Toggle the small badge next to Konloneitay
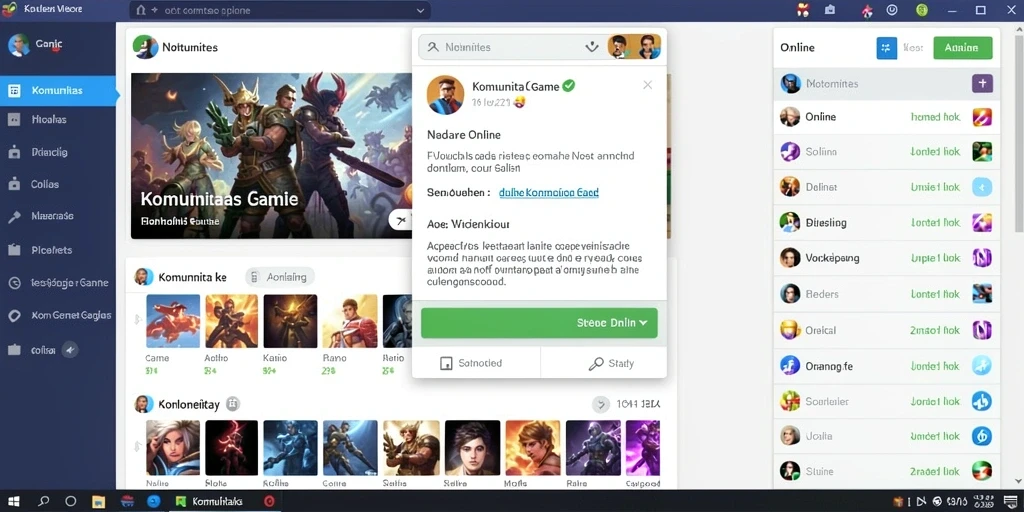This screenshot has height=512, width=1024. click(x=233, y=404)
